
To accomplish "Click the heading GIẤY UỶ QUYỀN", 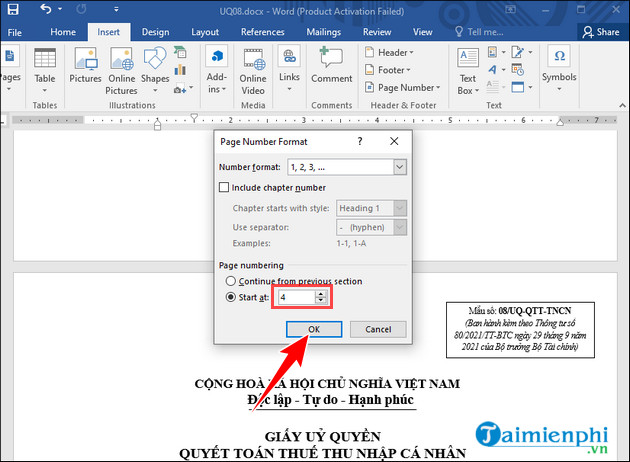I will 323,436.
